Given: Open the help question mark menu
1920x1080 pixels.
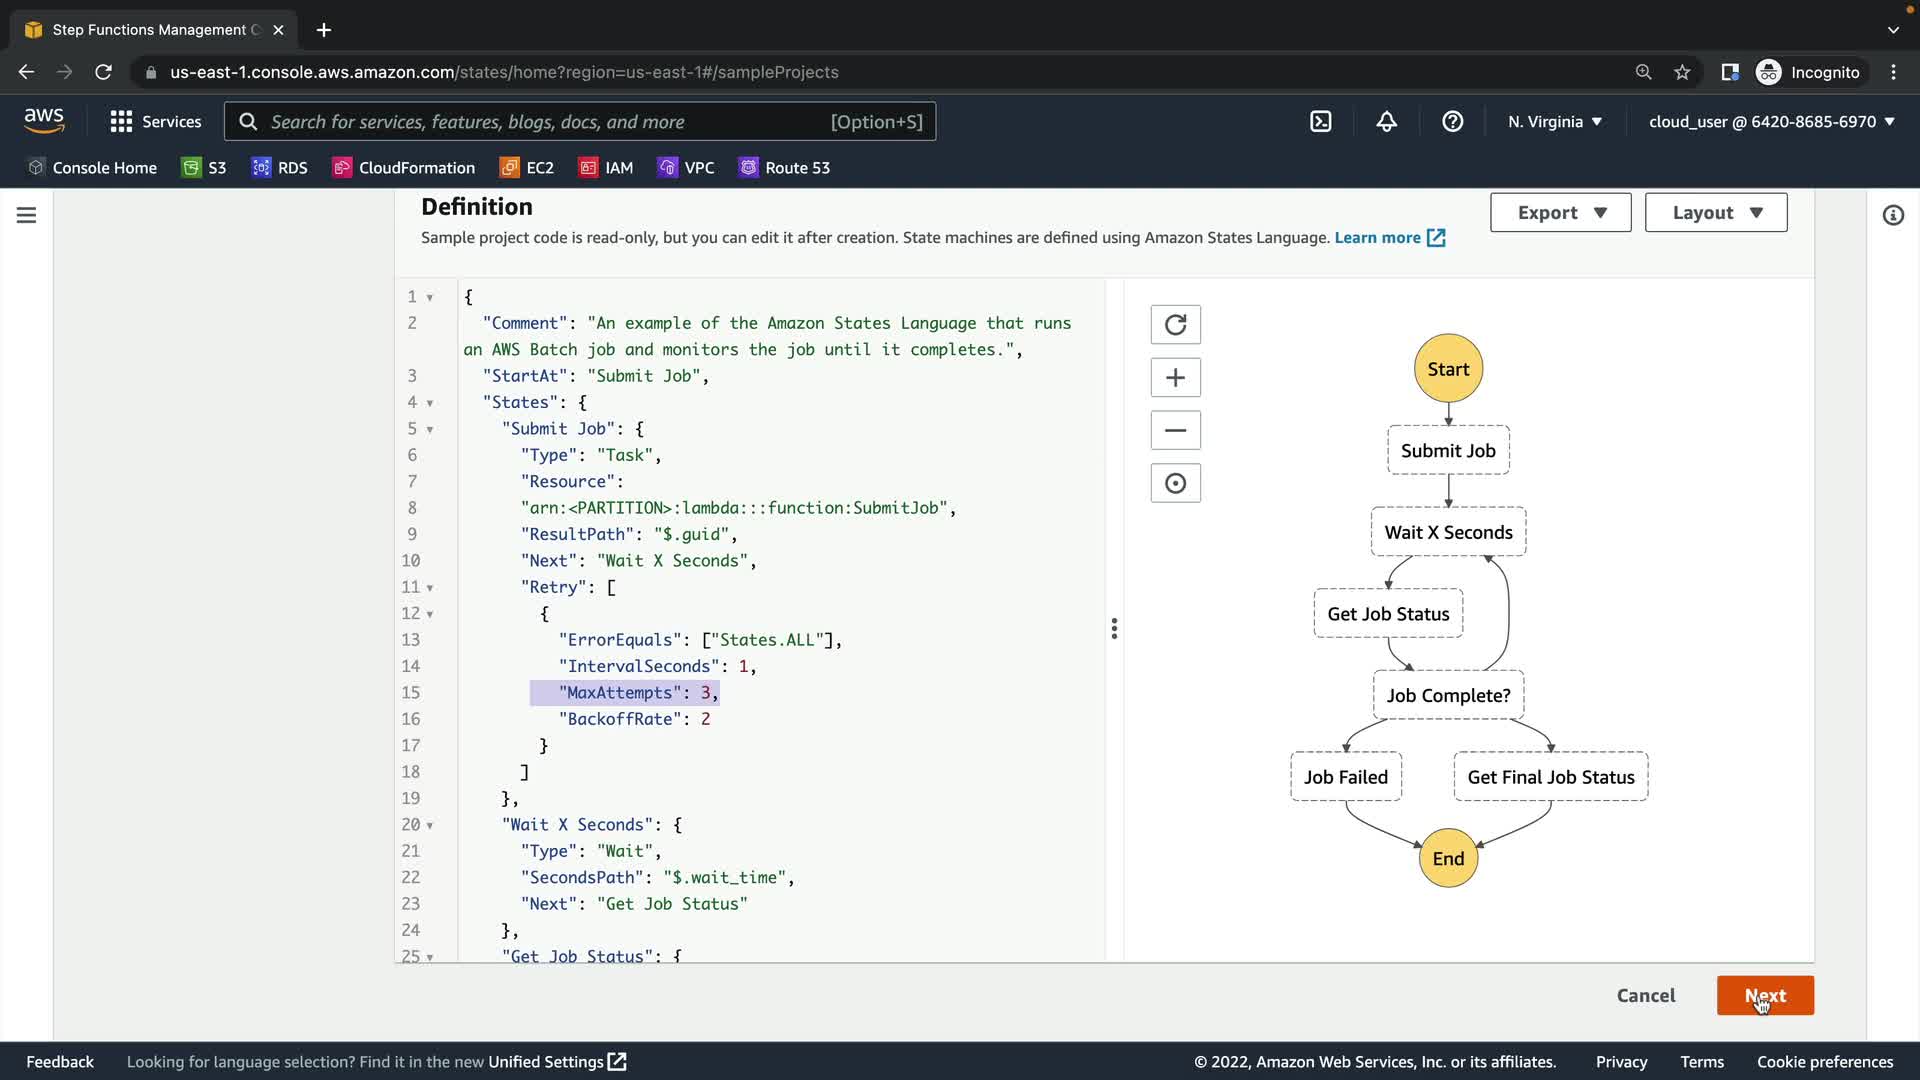Looking at the screenshot, I should pos(1452,122).
